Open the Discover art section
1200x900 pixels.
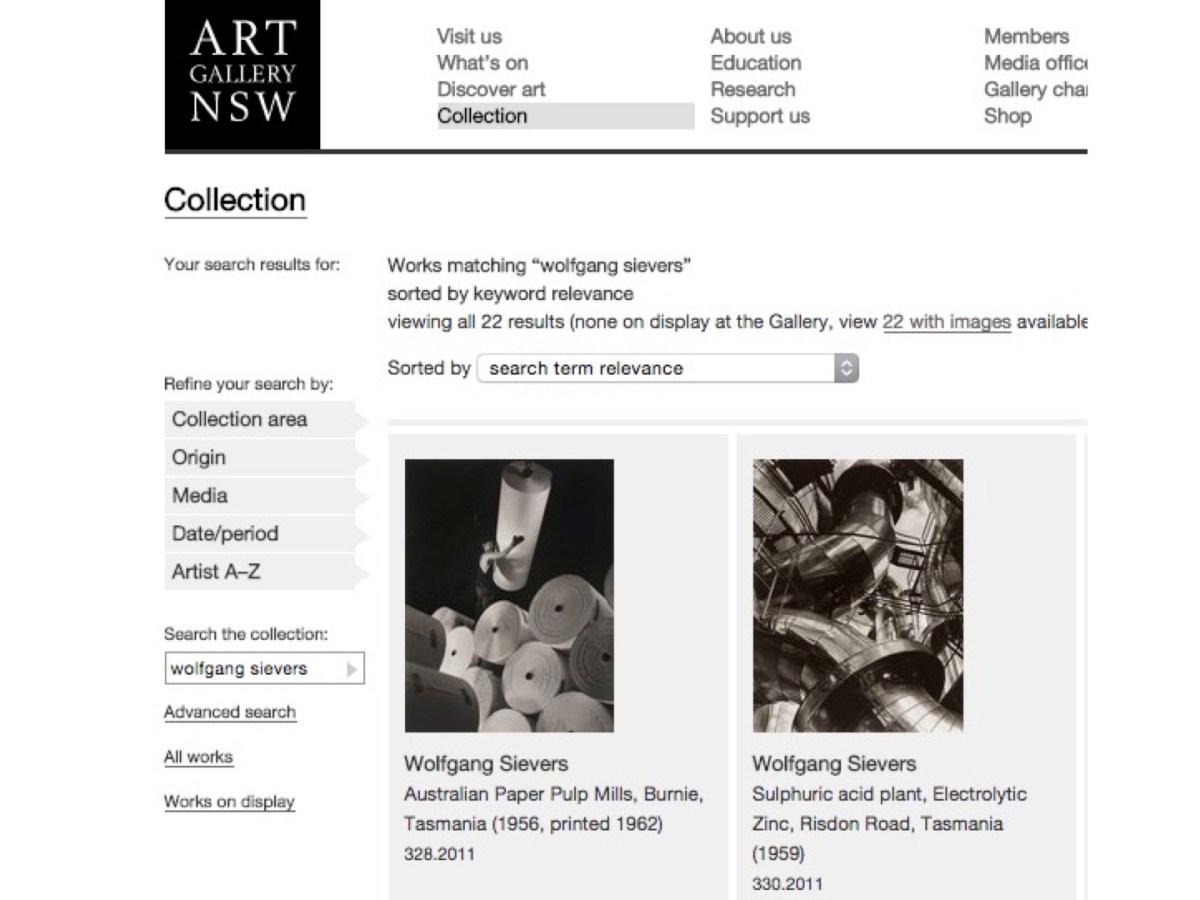491,89
